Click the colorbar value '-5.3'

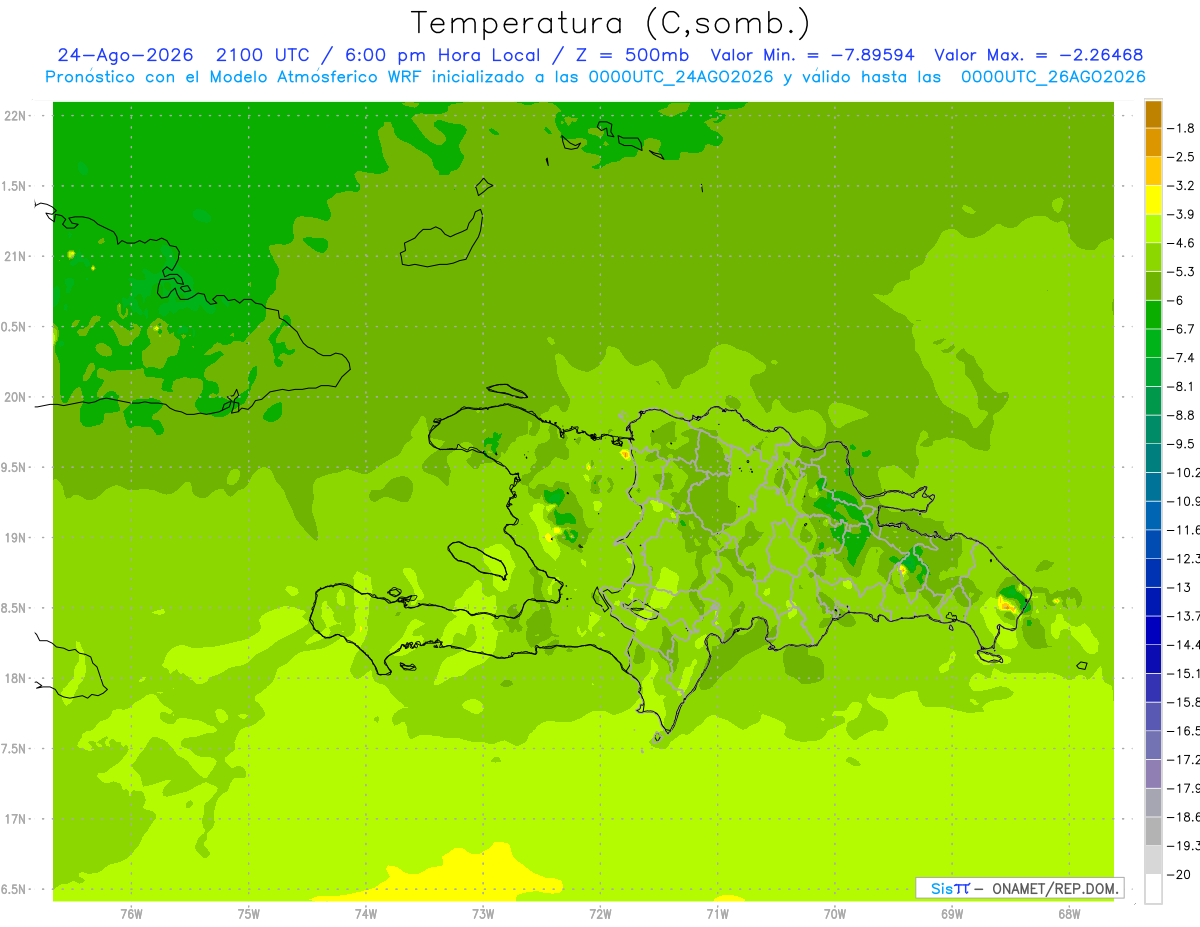[1180, 271]
